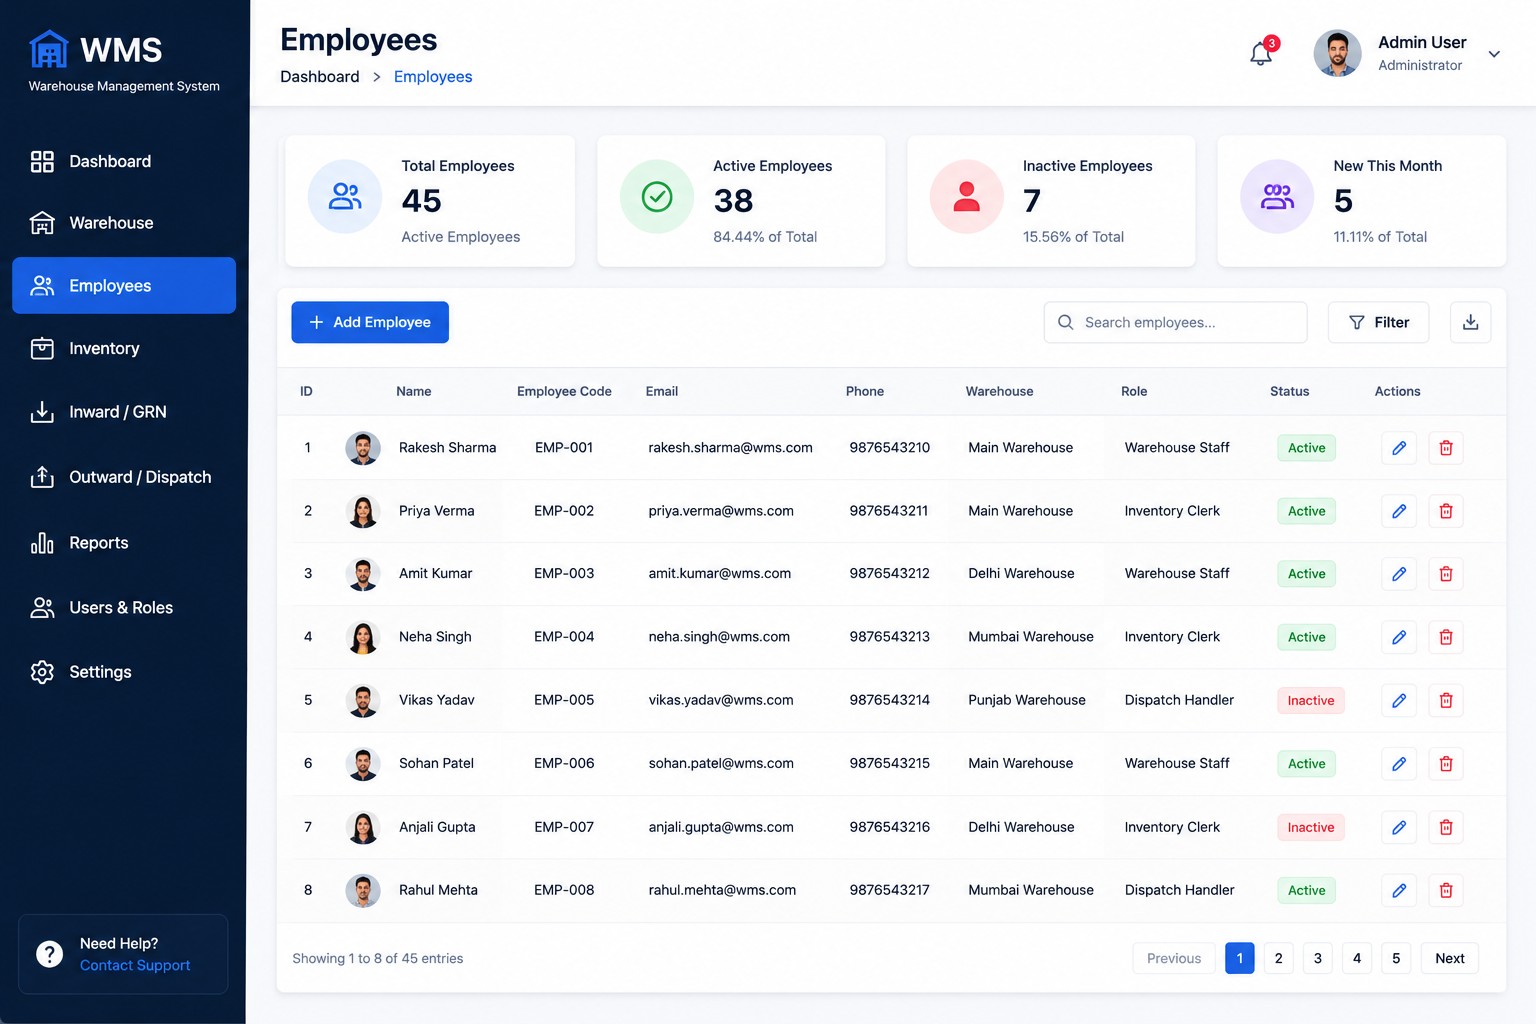Screen dimensions: 1536x1024
Task: Click the Contact Support link
Action: pos(135,966)
